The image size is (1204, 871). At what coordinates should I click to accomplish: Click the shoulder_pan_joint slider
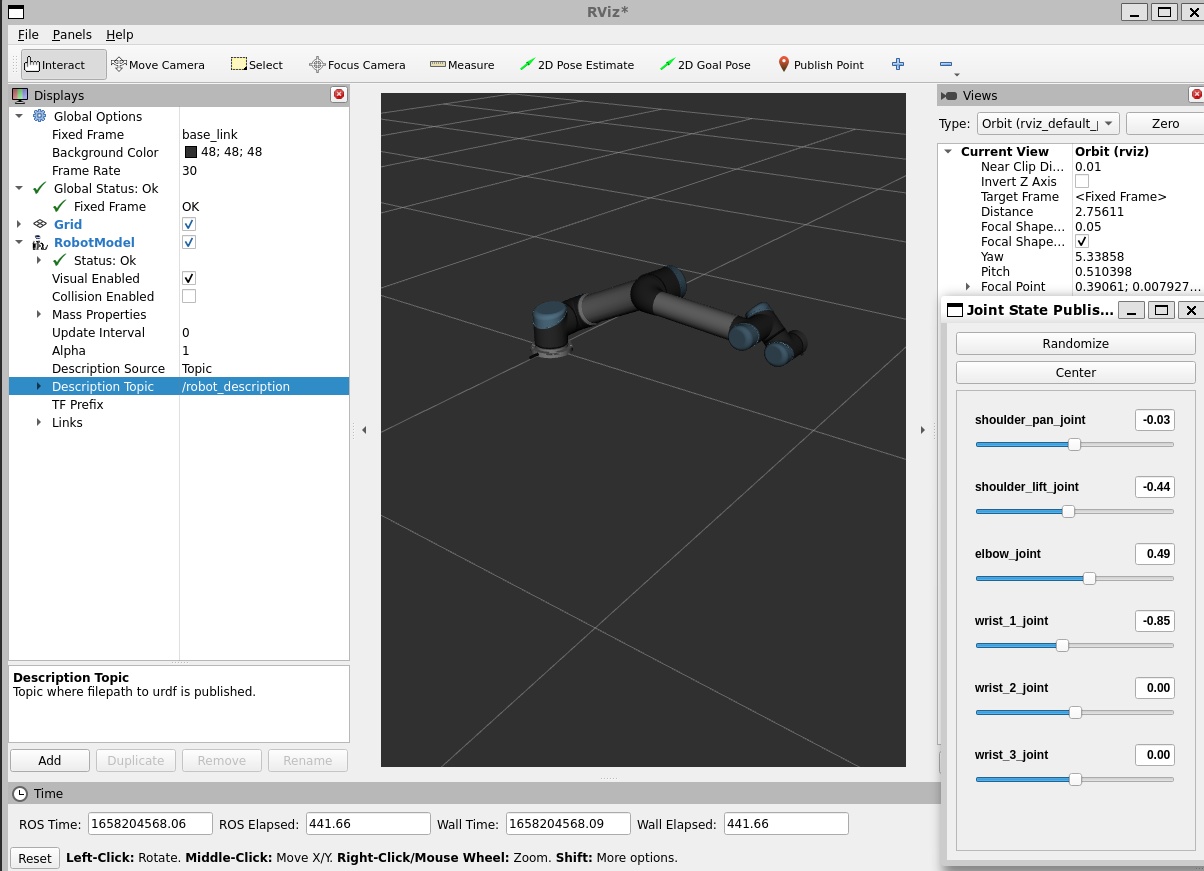[1075, 444]
